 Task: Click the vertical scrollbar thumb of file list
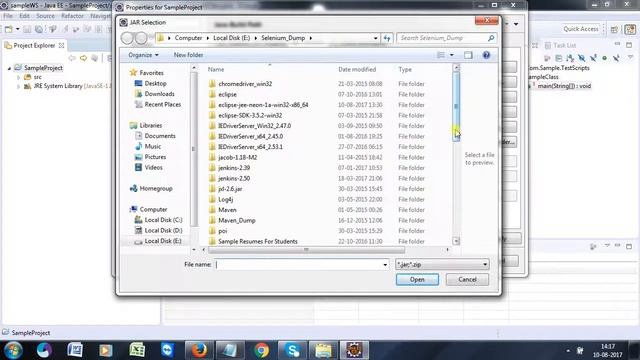[456, 107]
